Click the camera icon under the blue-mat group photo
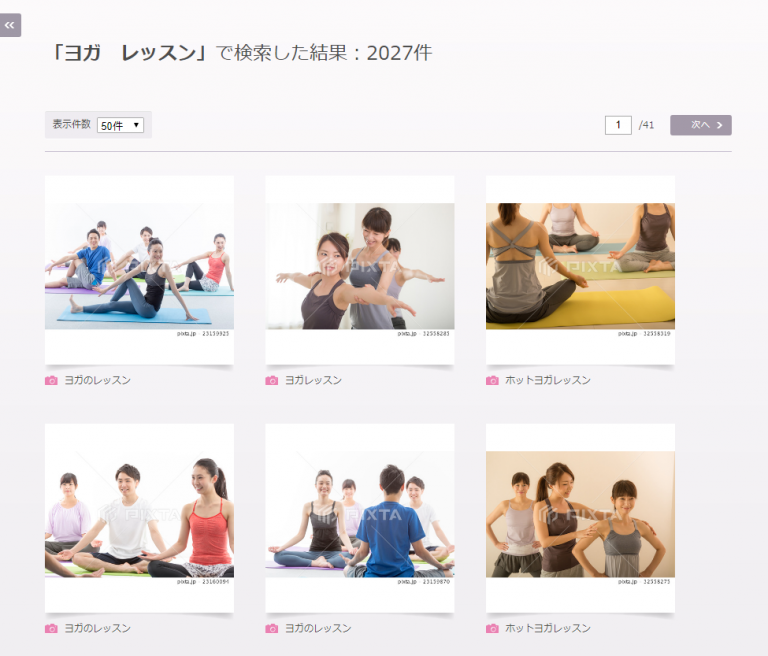 click(x=51, y=381)
